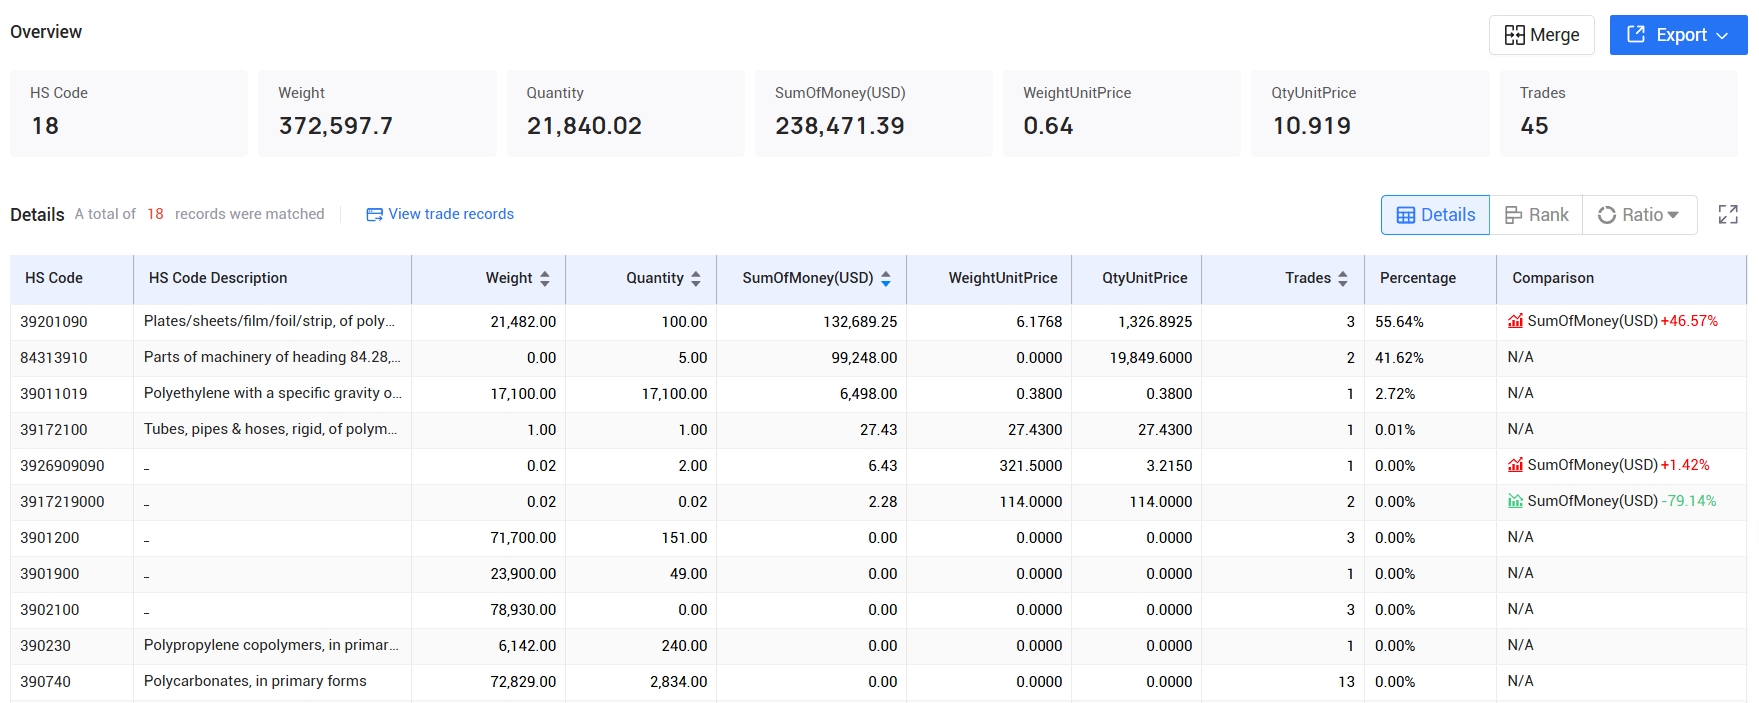Switch to the Rank view tab
The image size is (1759, 703).
pos(1536,215)
